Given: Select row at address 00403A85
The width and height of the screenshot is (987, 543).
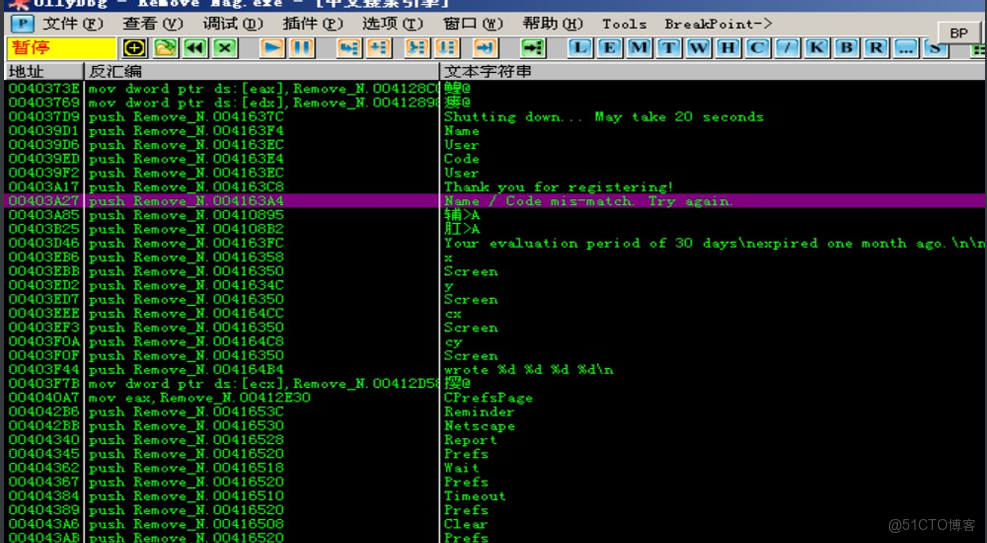Looking at the screenshot, I should 495,215.
